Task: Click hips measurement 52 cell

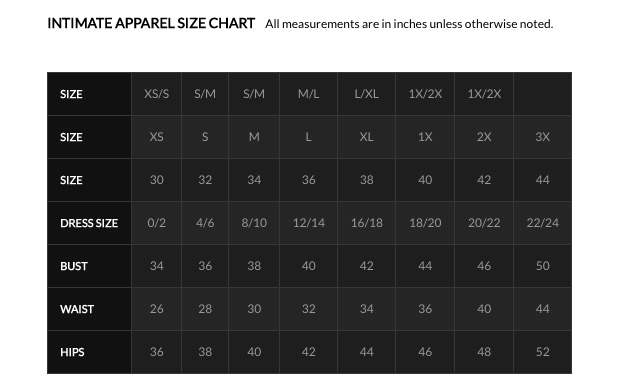Action: (542, 352)
